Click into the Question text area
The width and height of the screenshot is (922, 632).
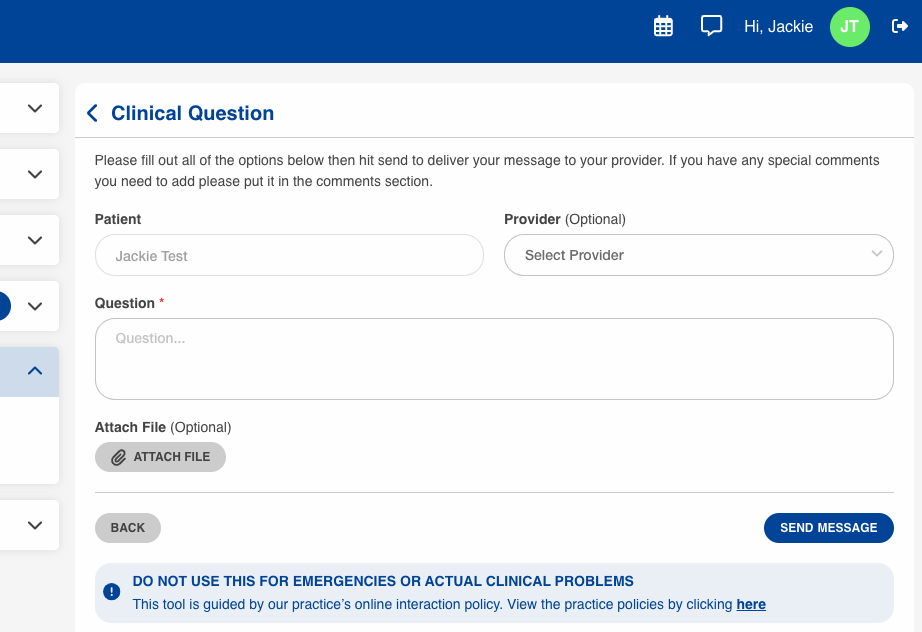493,359
